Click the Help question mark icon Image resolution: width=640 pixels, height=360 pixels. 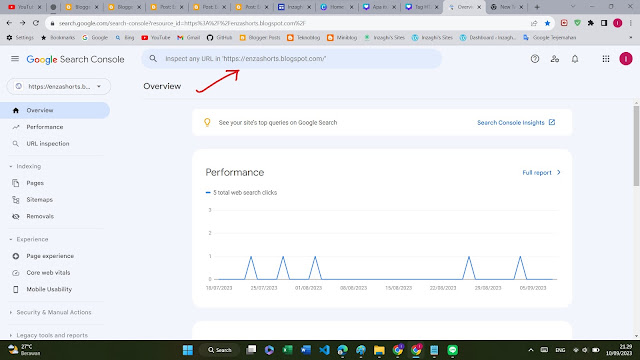[x=535, y=59]
